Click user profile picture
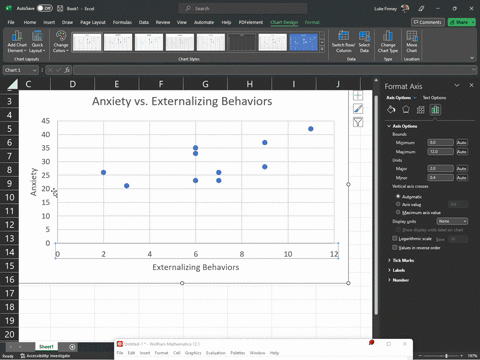 pos(405,8)
